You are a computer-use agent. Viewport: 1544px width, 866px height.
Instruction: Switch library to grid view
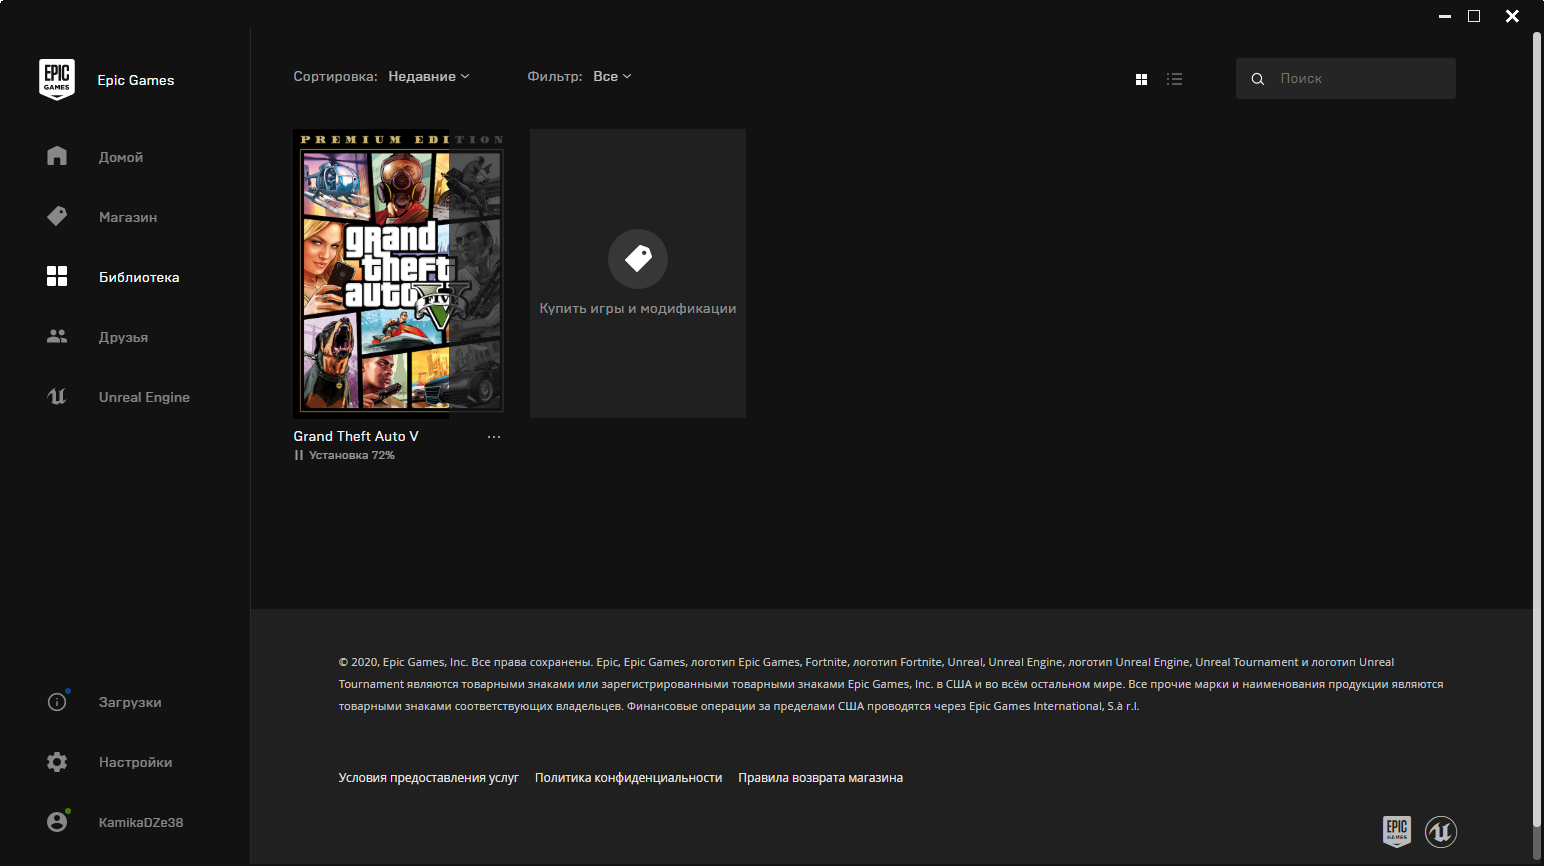[1141, 79]
